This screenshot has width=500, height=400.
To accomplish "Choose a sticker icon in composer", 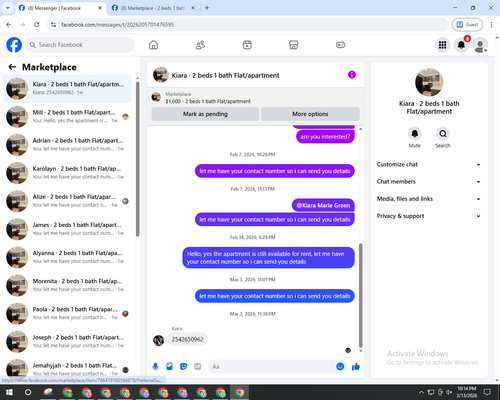I will (x=183, y=367).
